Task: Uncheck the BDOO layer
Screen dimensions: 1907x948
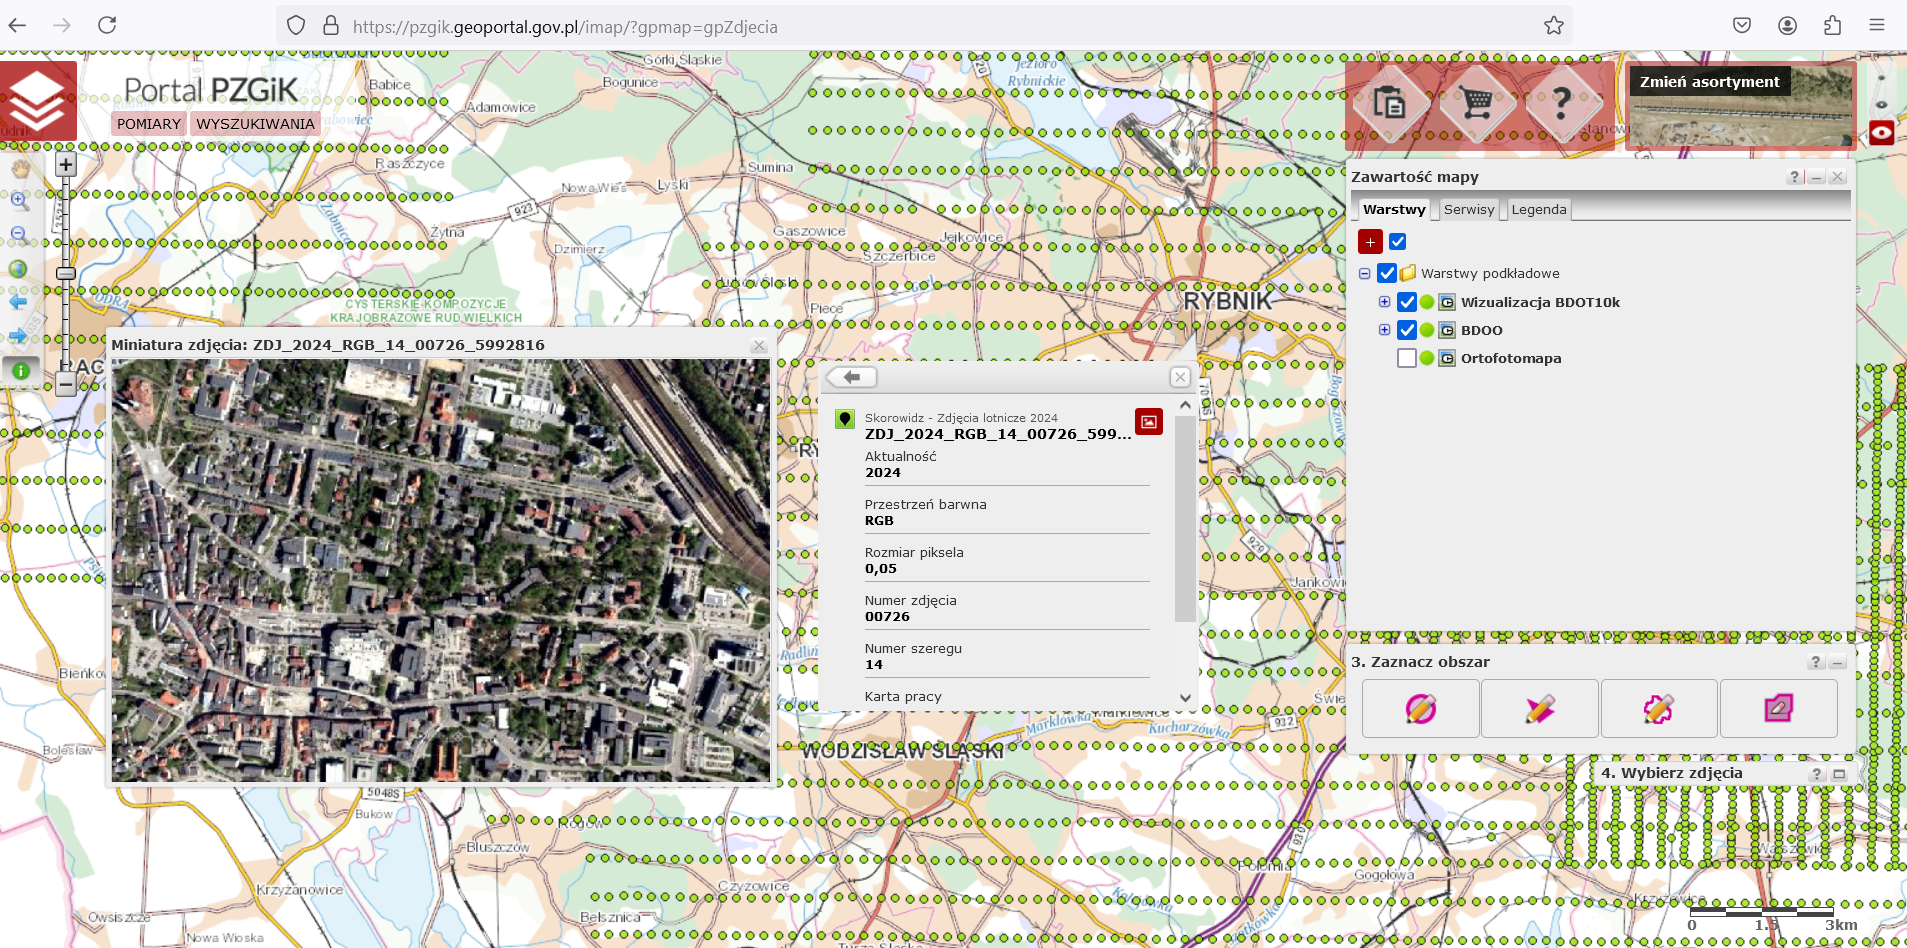Action: tap(1407, 330)
